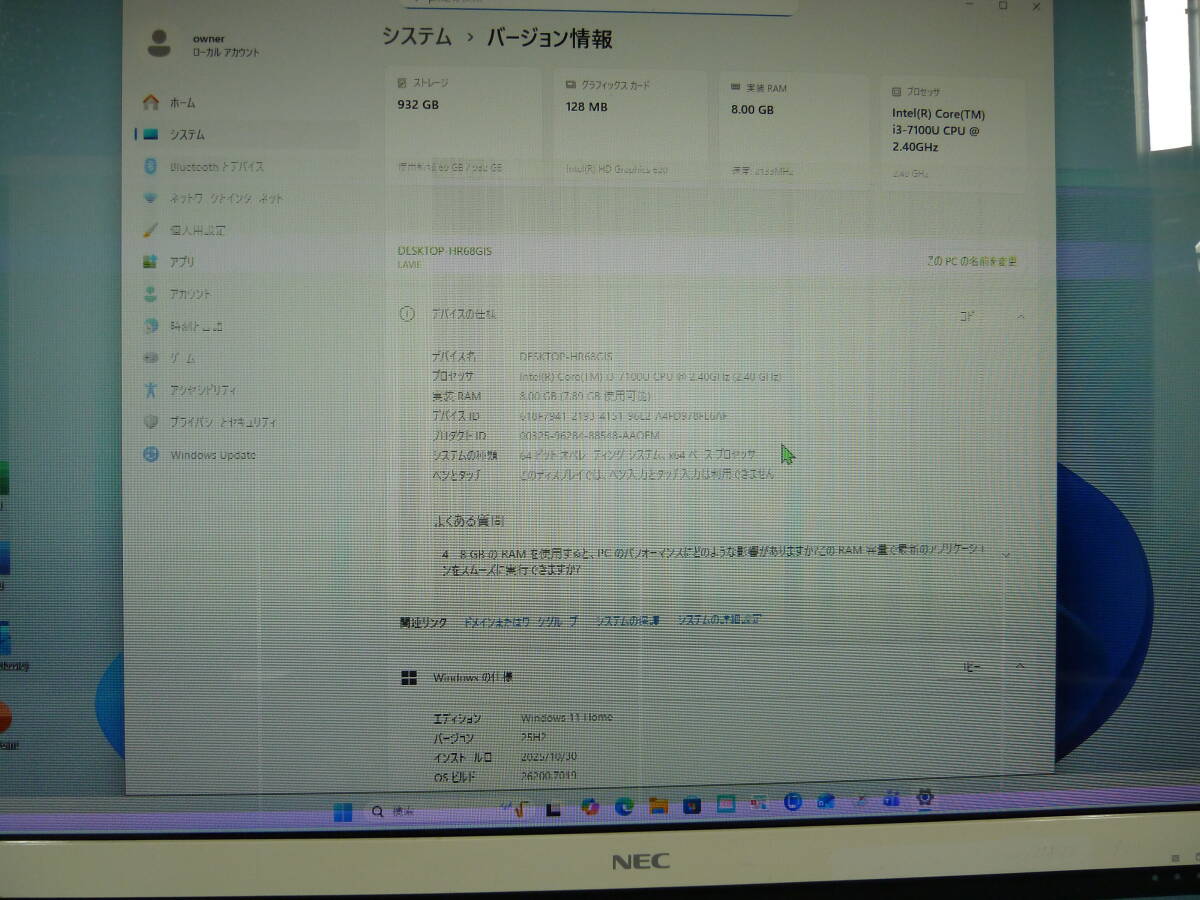Select the プロダクト ID value

(x=590, y=436)
